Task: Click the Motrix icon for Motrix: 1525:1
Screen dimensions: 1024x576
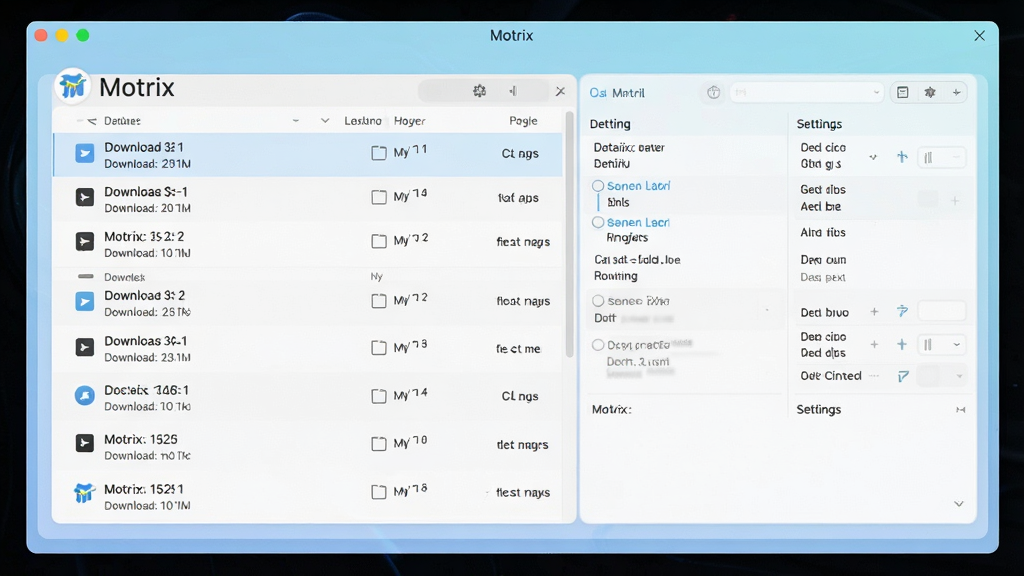Action: (84, 492)
